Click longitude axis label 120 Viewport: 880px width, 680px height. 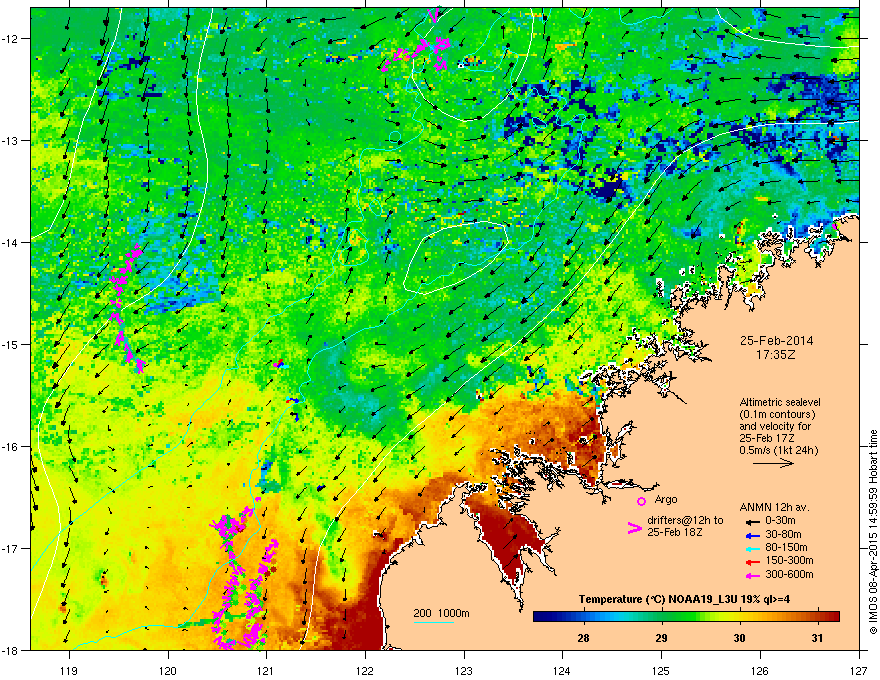pyautogui.click(x=168, y=671)
